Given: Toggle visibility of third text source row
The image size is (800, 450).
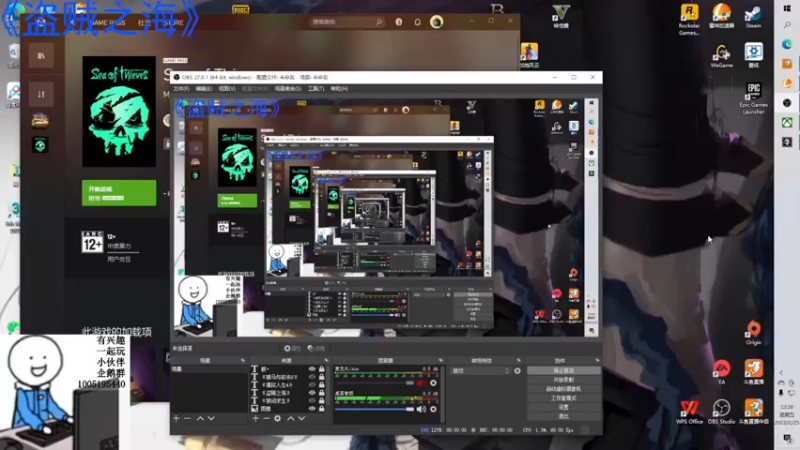Looking at the screenshot, I should click(312, 385).
